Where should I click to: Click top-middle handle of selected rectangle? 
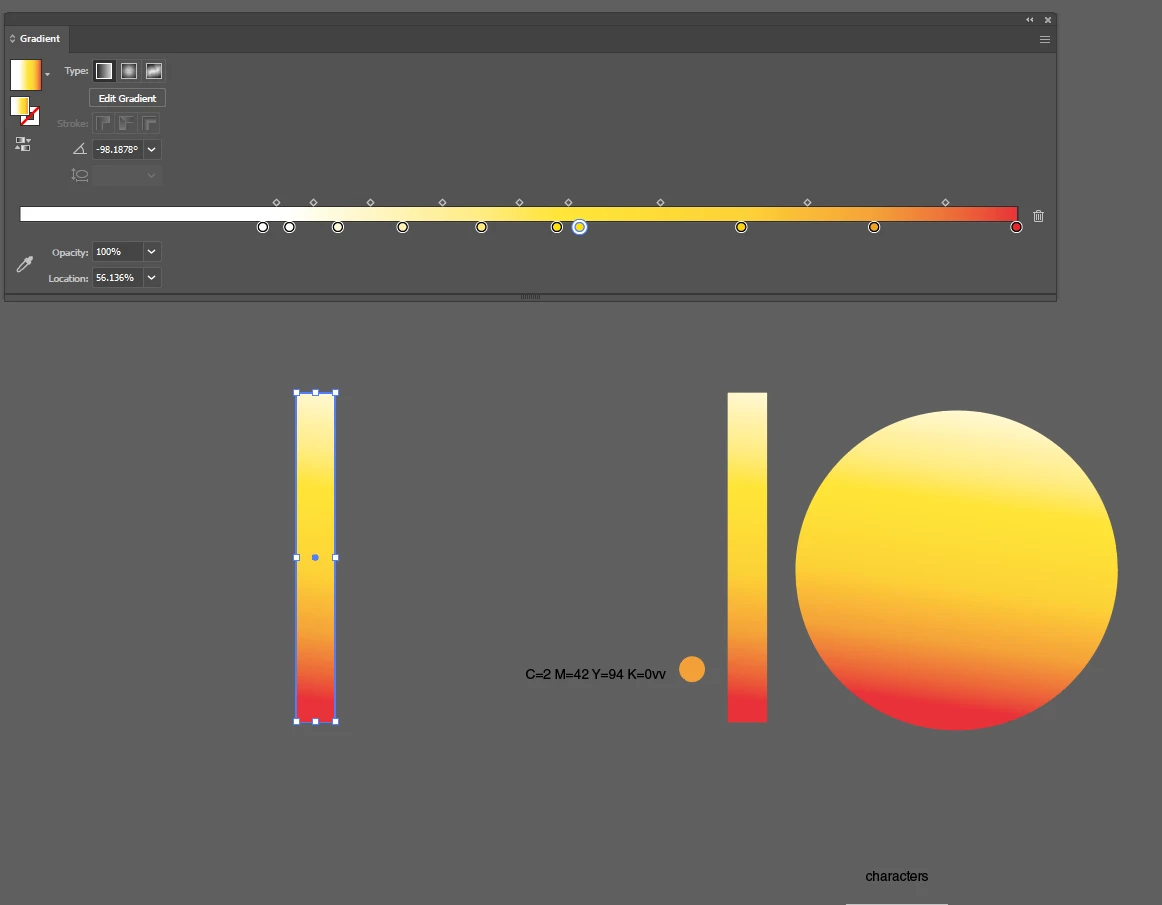316,393
